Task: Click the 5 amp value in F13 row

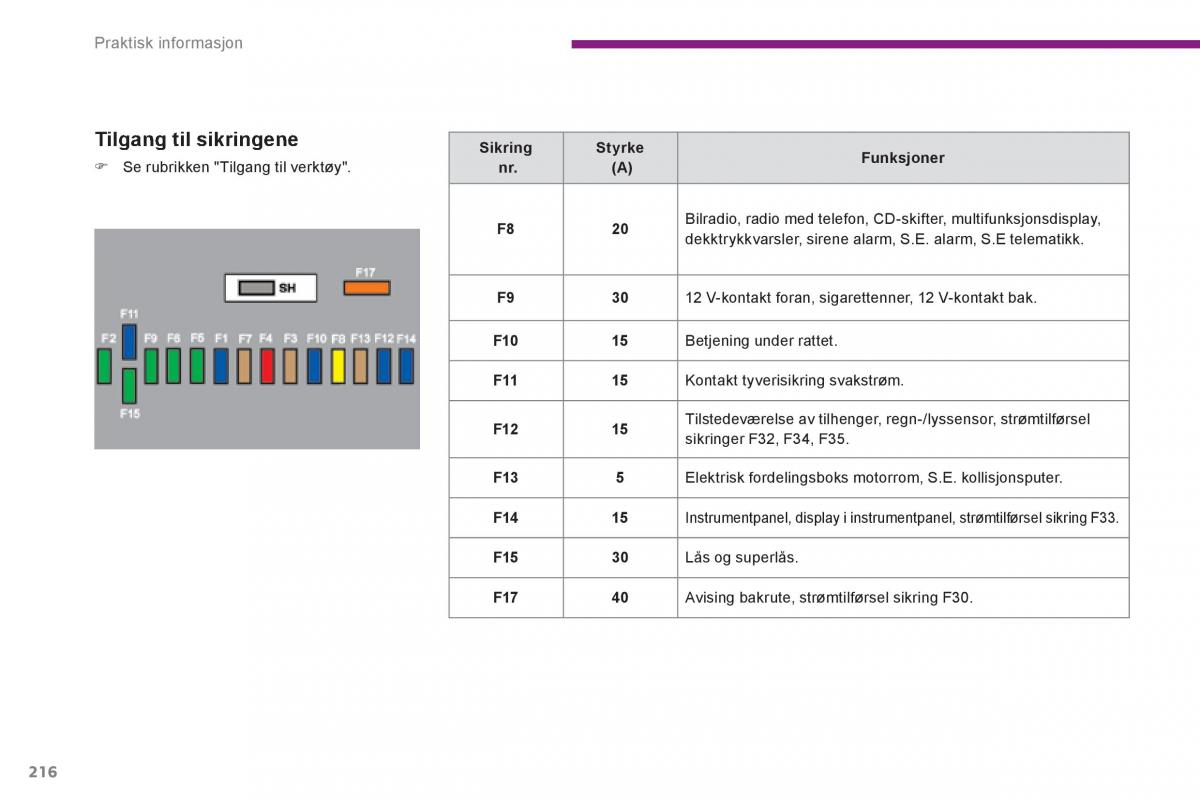Action: [x=620, y=478]
